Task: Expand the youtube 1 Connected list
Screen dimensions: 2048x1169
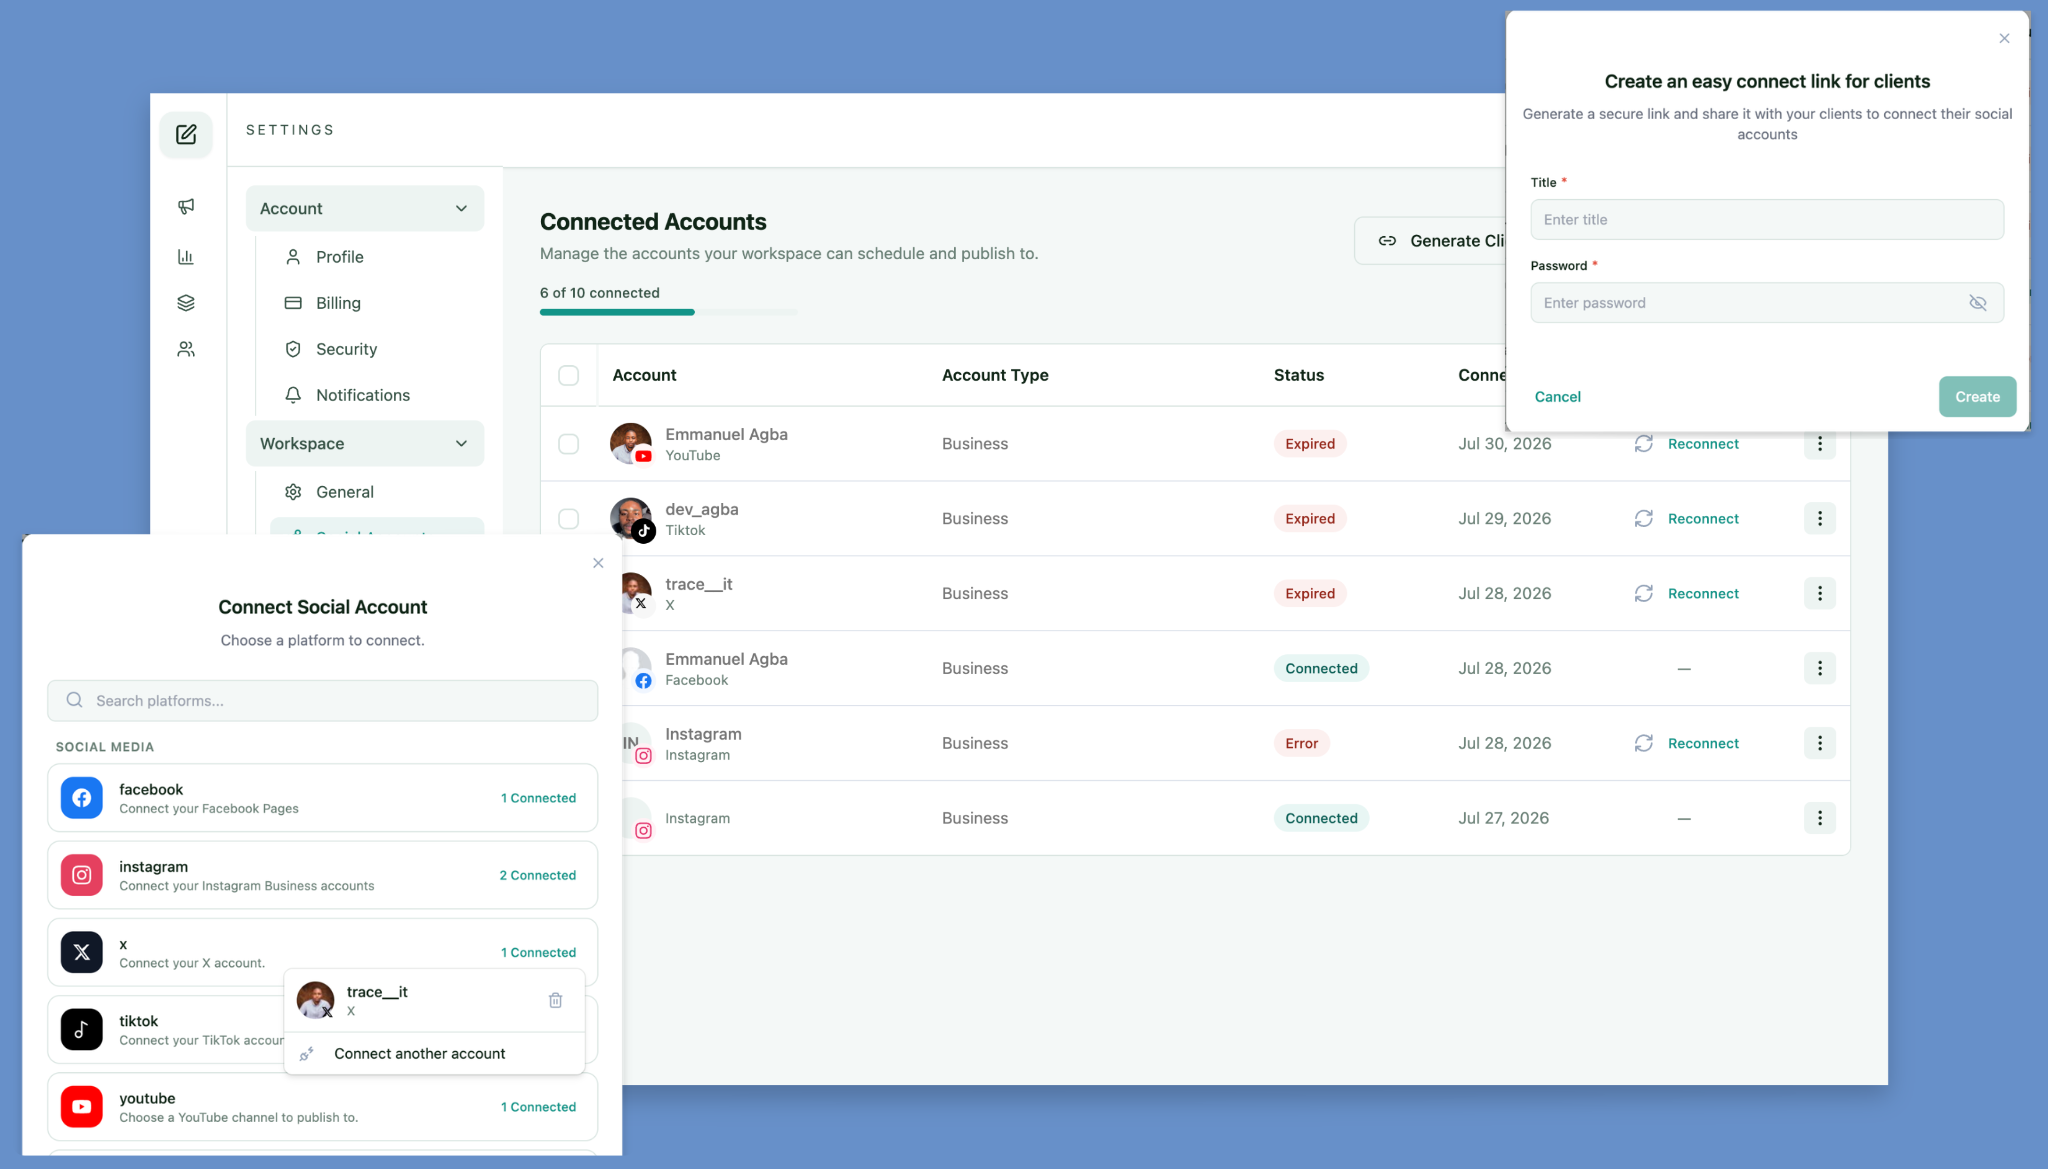Action: pos(539,1107)
